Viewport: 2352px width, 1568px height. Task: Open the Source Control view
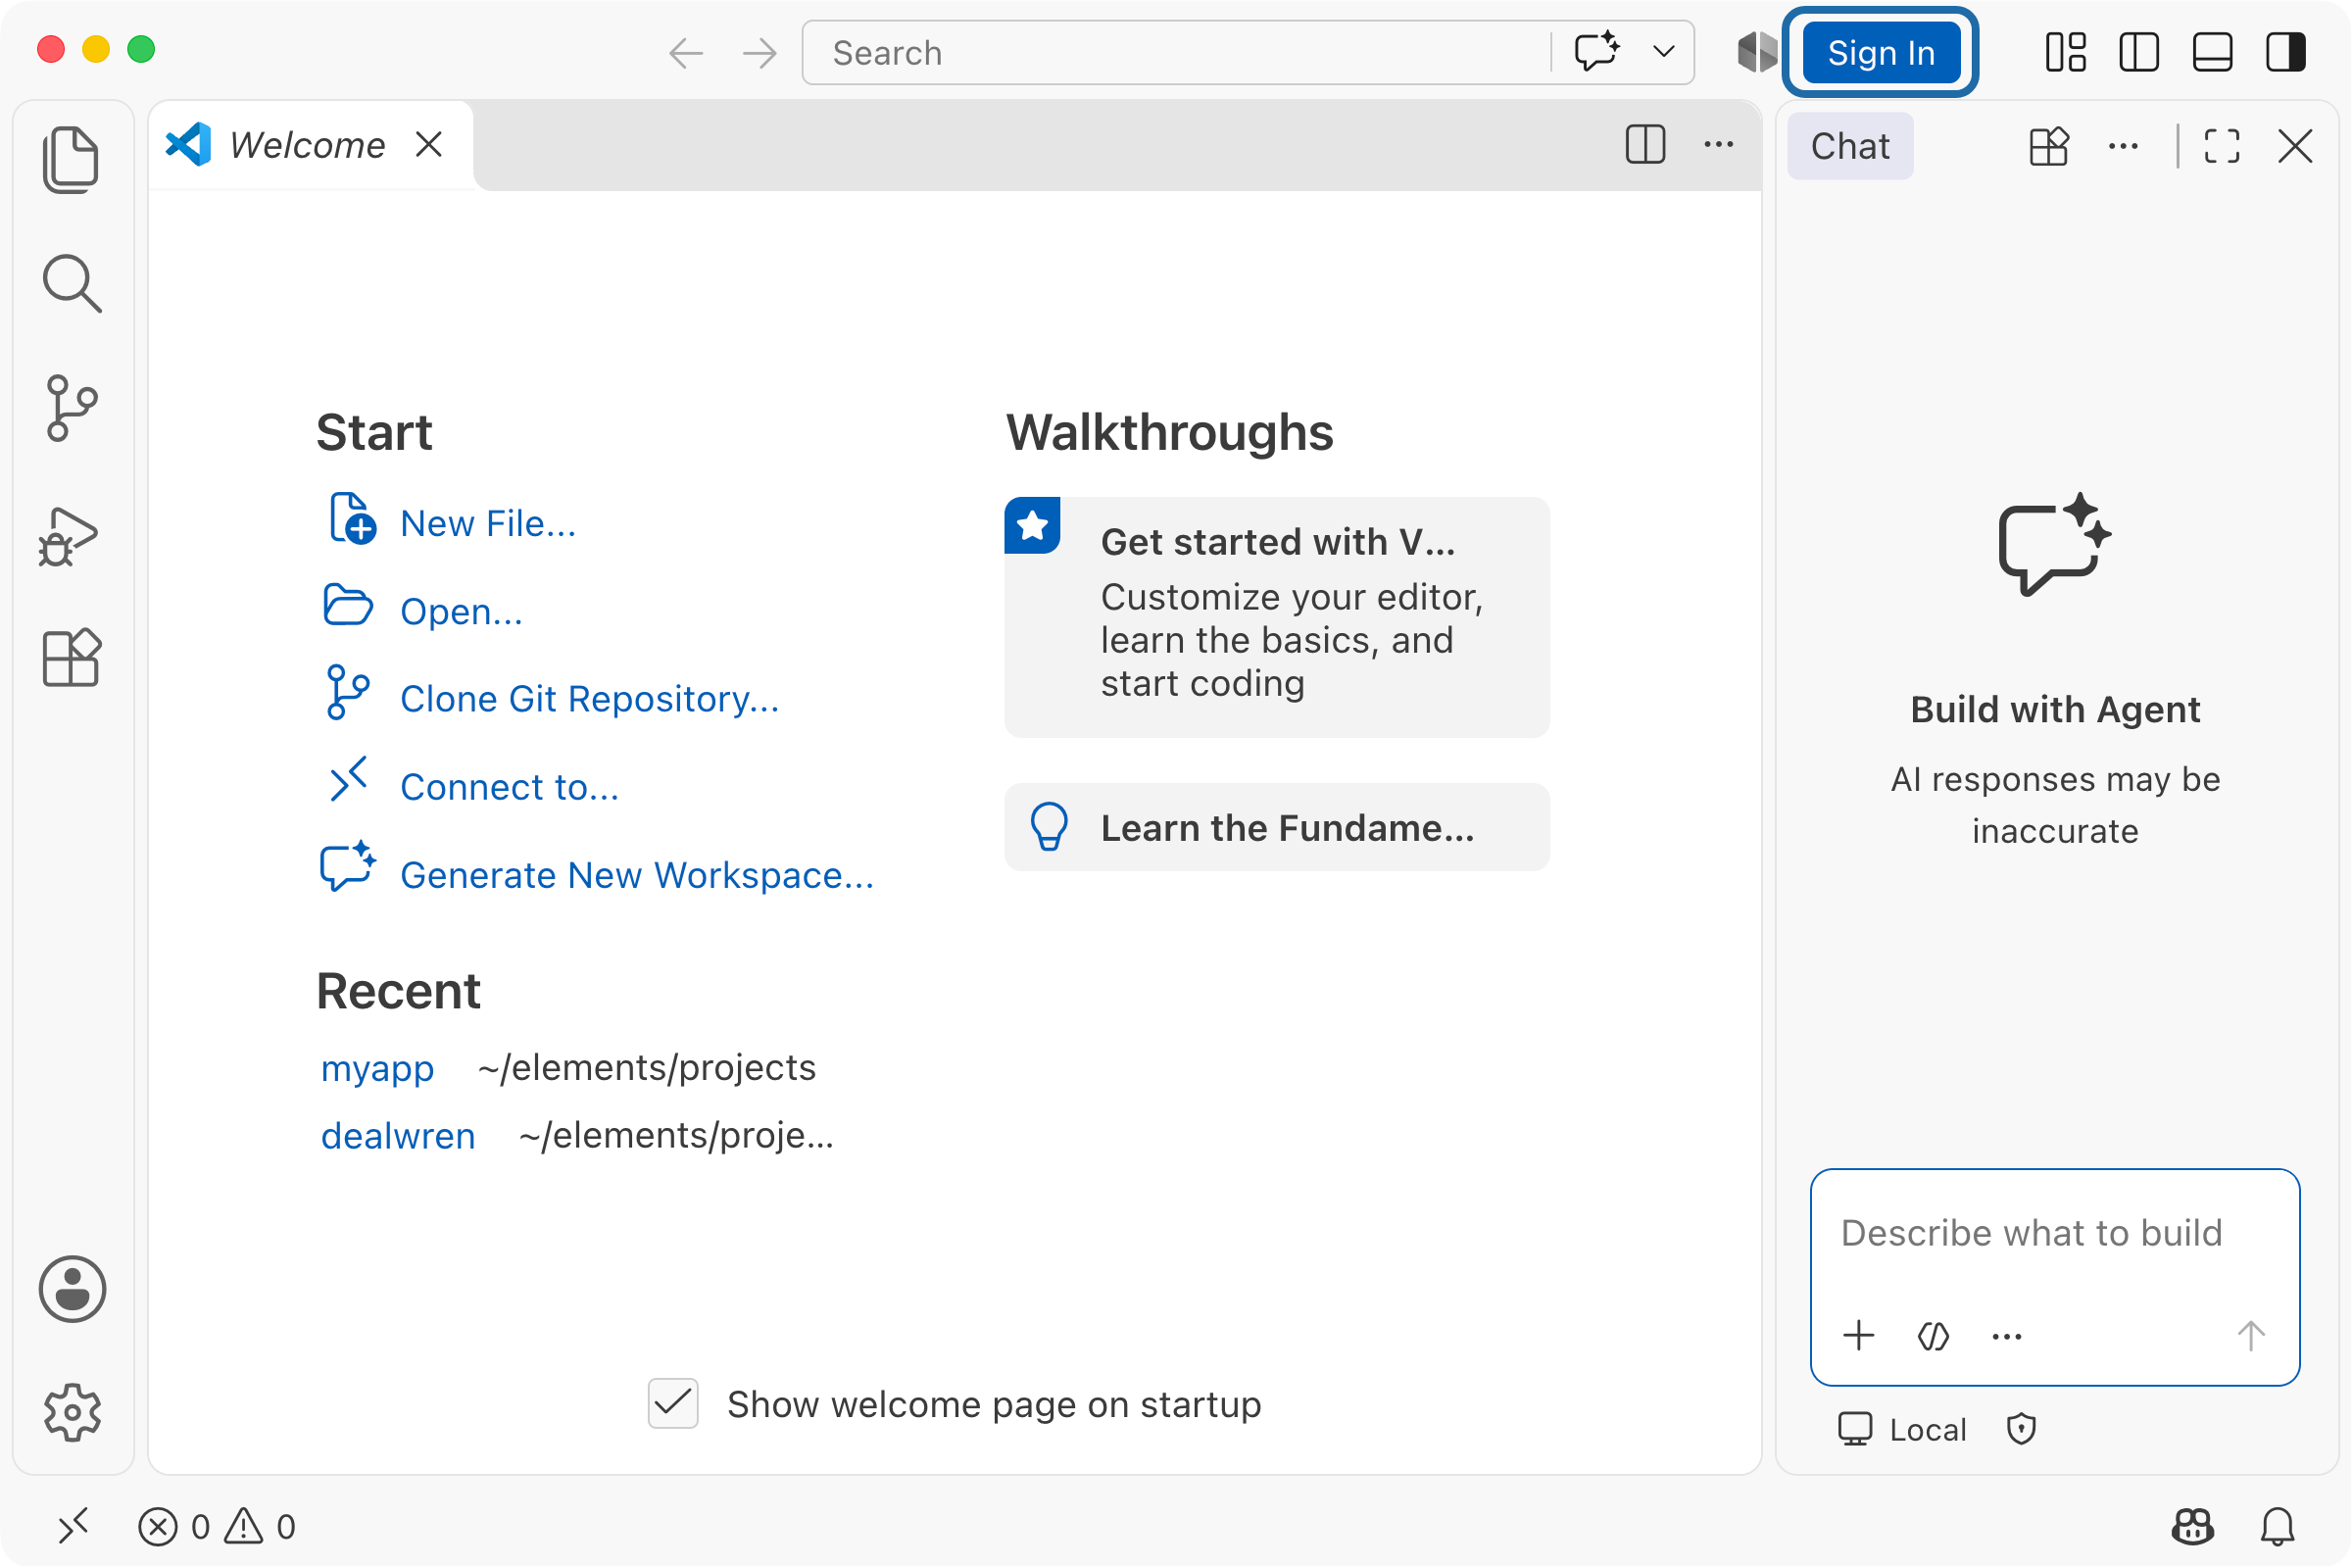(x=72, y=408)
